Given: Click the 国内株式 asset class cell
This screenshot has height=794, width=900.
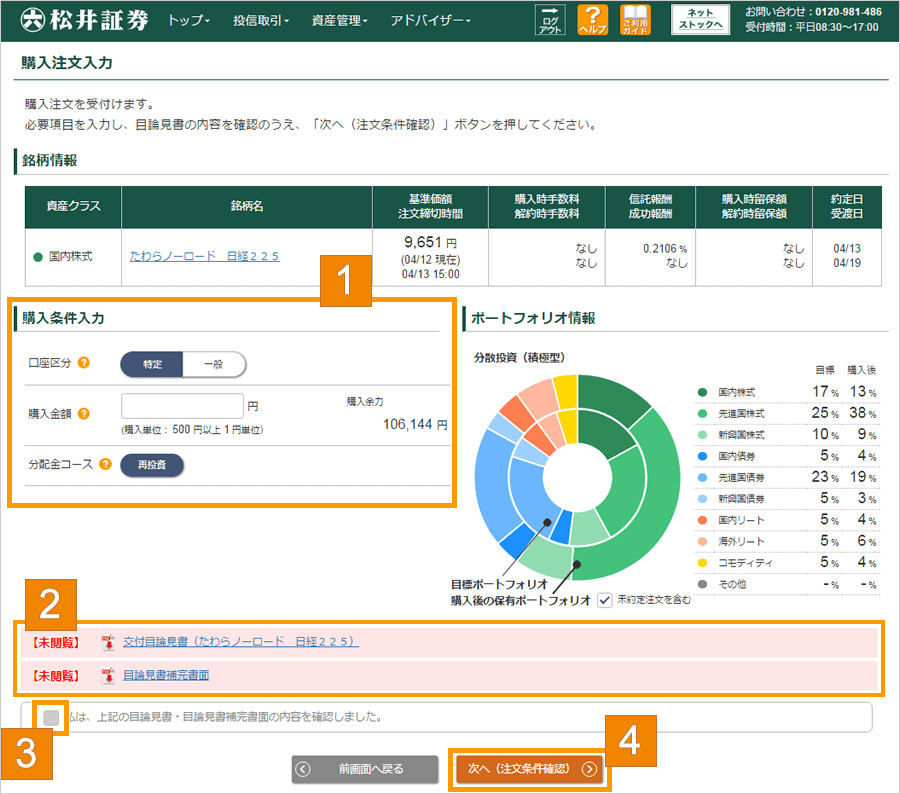Looking at the screenshot, I should pyautogui.click(x=73, y=257).
